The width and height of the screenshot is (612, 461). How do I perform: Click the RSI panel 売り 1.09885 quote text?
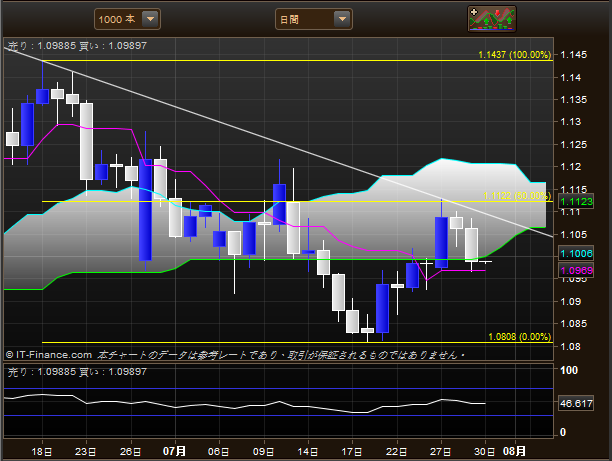click(x=42, y=372)
